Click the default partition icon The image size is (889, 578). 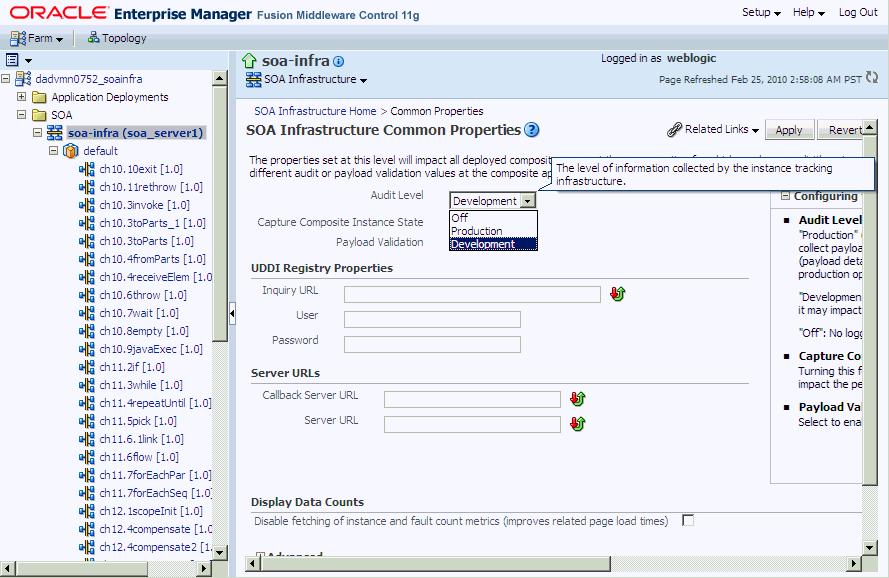pyautogui.click(x=70, y=151)
